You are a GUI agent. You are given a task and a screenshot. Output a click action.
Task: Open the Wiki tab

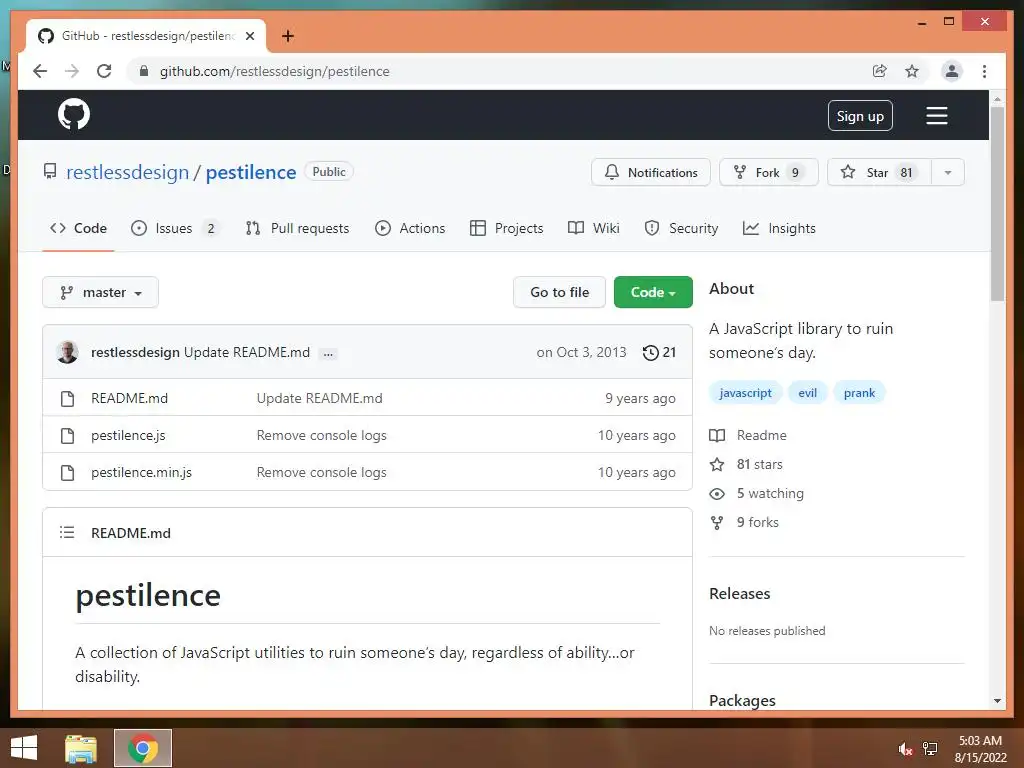pyautogui.click(x=594, y=228)
